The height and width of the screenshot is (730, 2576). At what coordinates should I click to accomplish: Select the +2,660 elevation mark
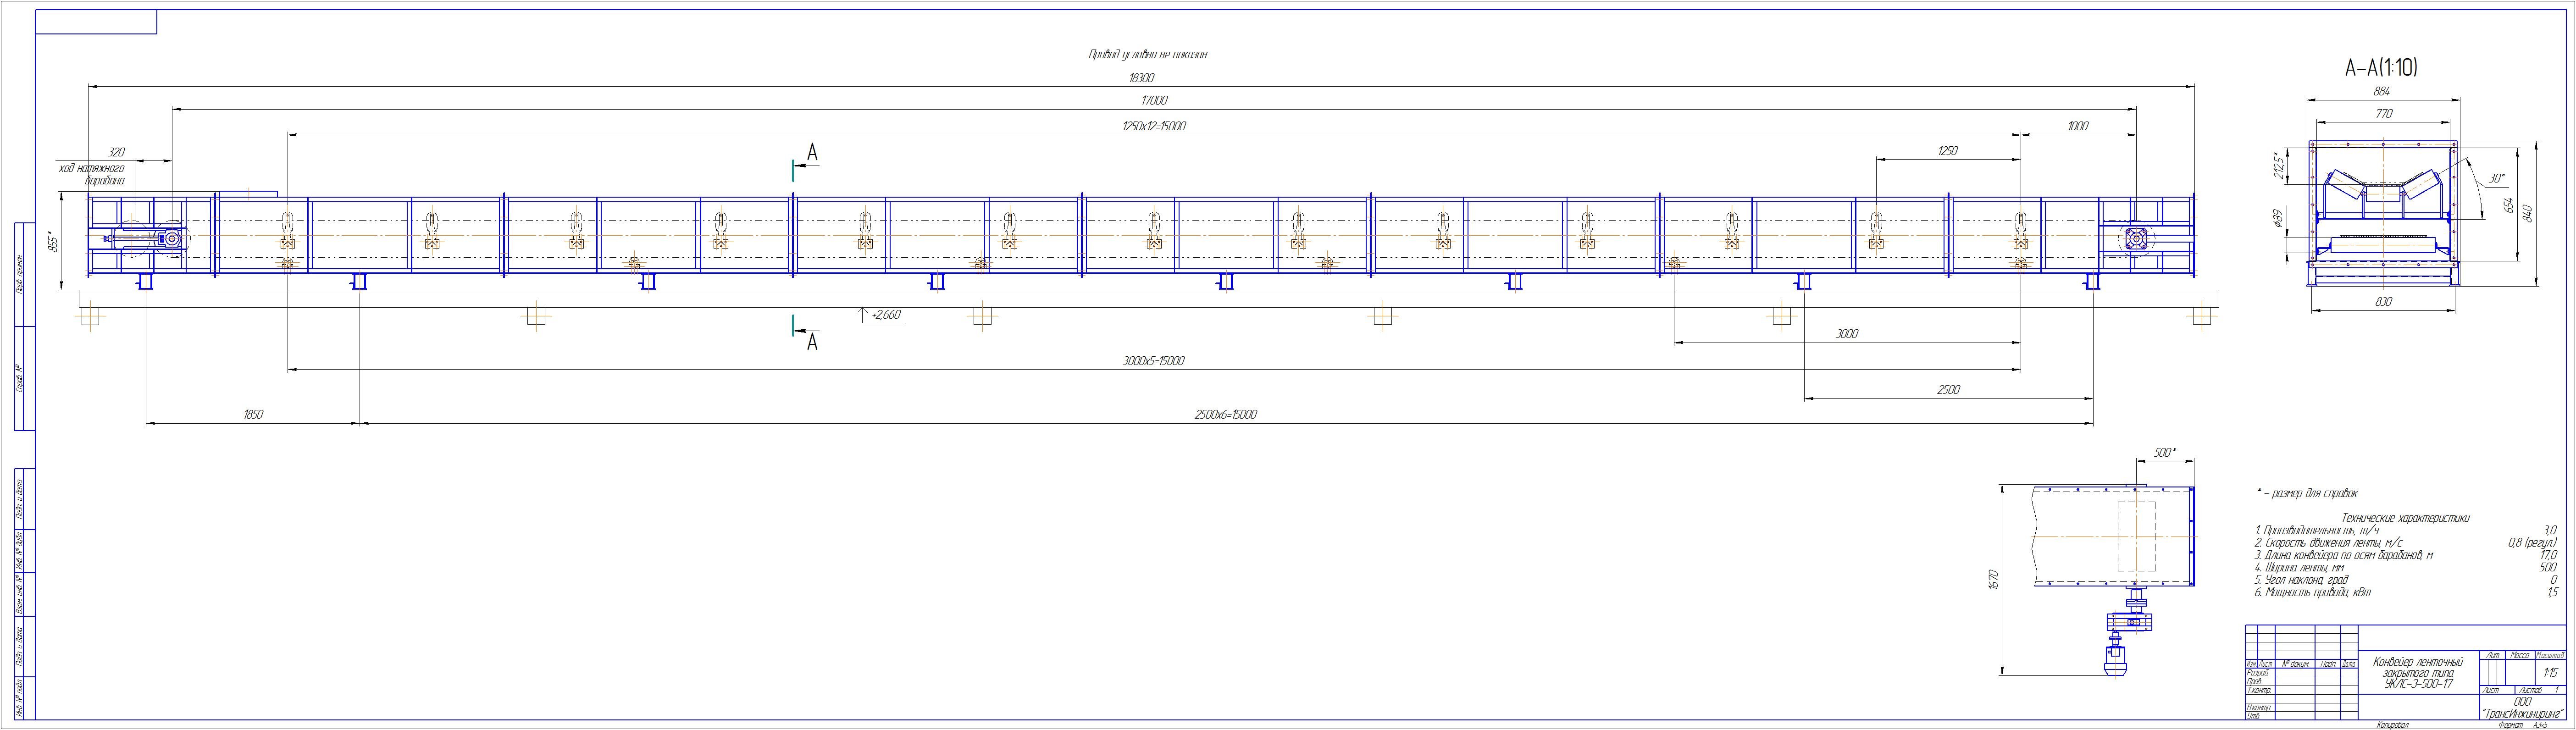click(885, 315)
